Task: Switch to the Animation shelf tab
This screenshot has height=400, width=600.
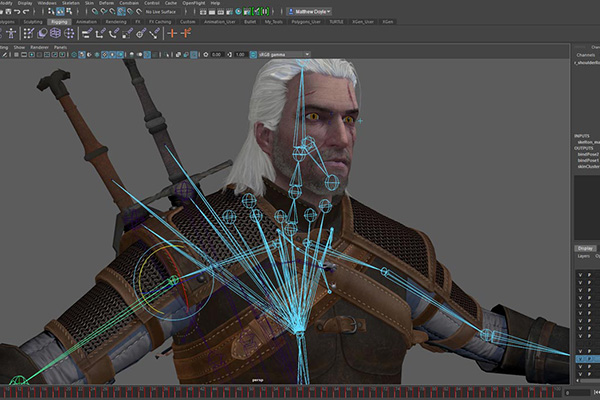Action: click(86, 22)
